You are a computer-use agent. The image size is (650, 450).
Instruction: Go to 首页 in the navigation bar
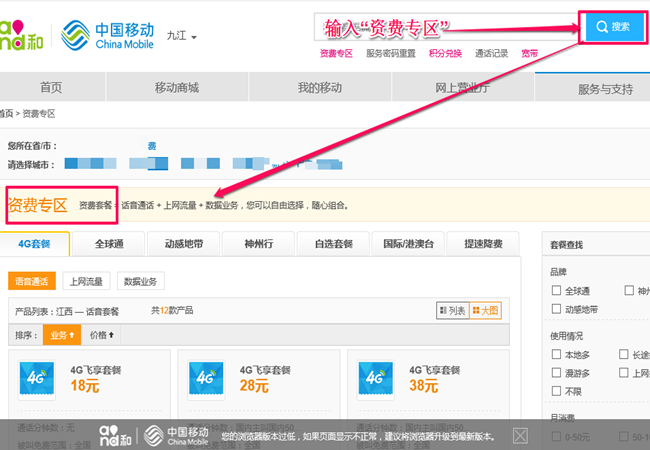click(x=51, y=87)
